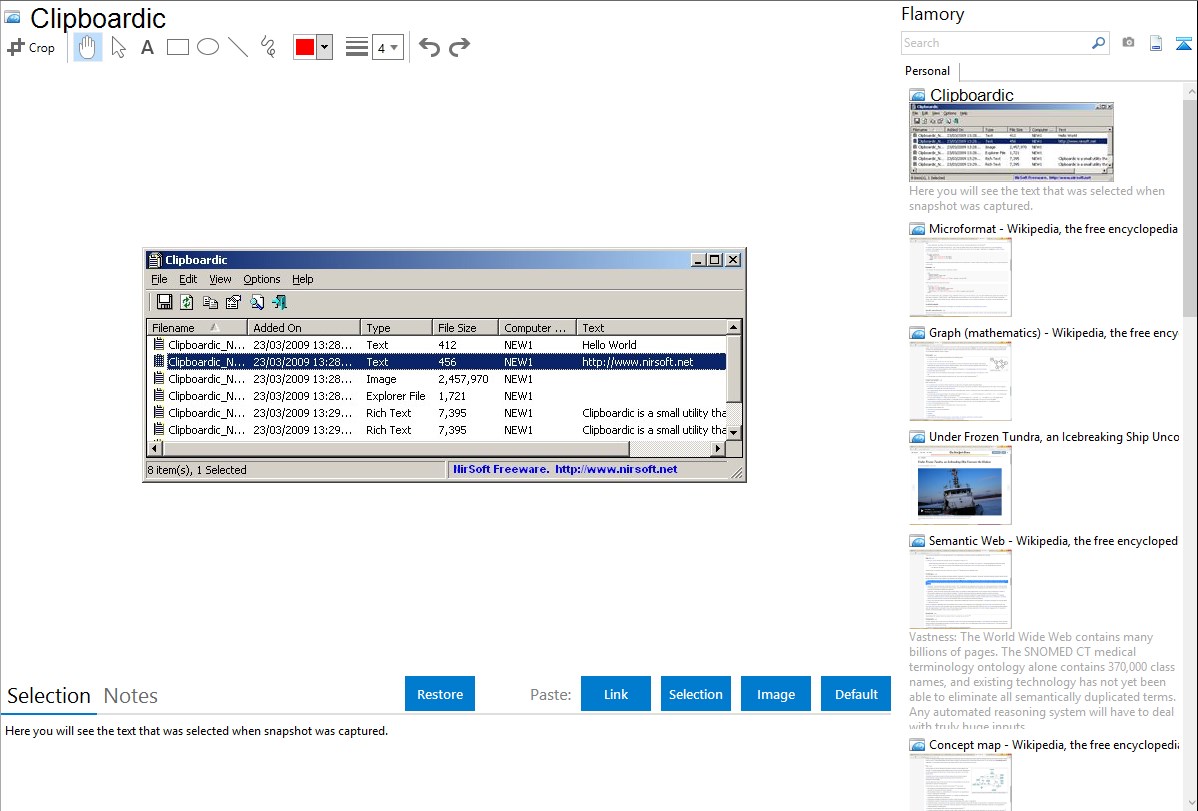Viewport: 1198px width, 811px height.
Task: Click the red color swatch
Action: tap(305, 47)
